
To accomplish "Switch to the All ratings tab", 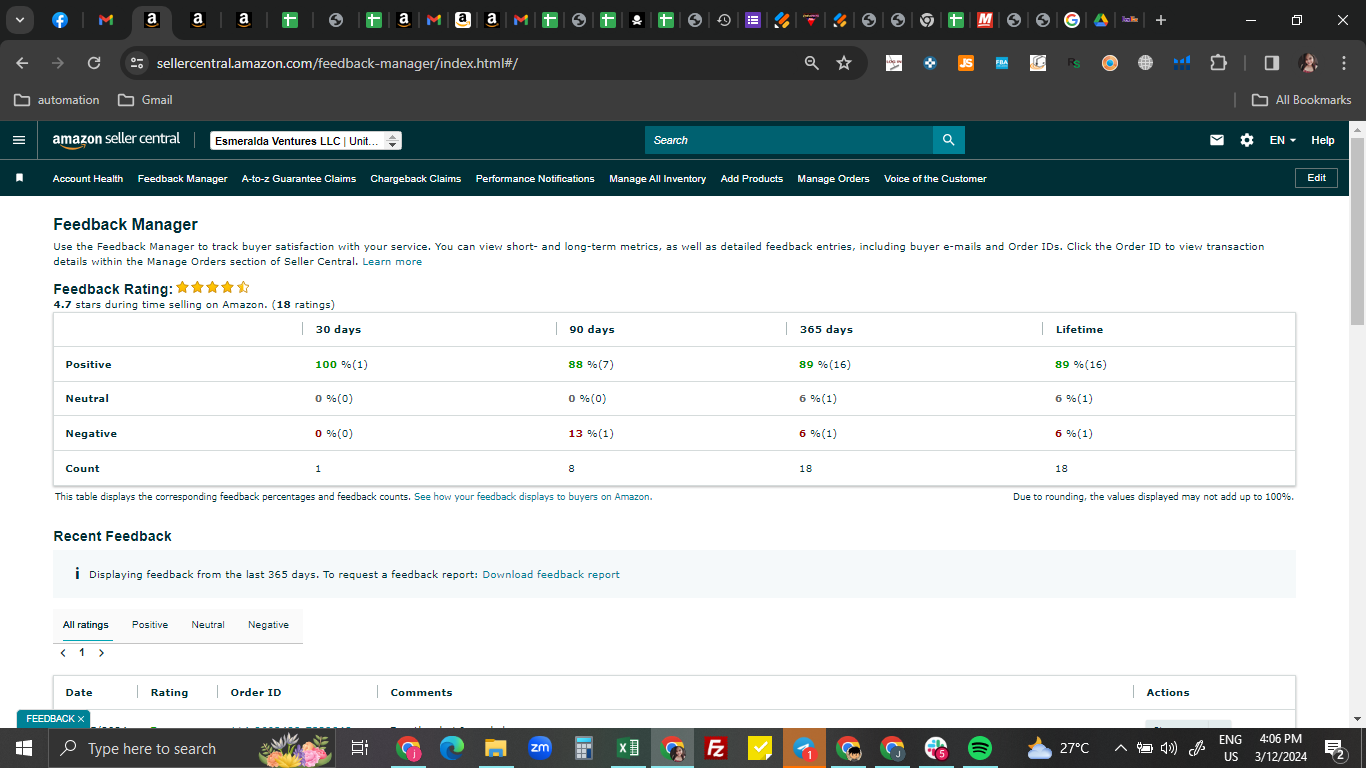I will pyautogui.click(x=86, y=625).
